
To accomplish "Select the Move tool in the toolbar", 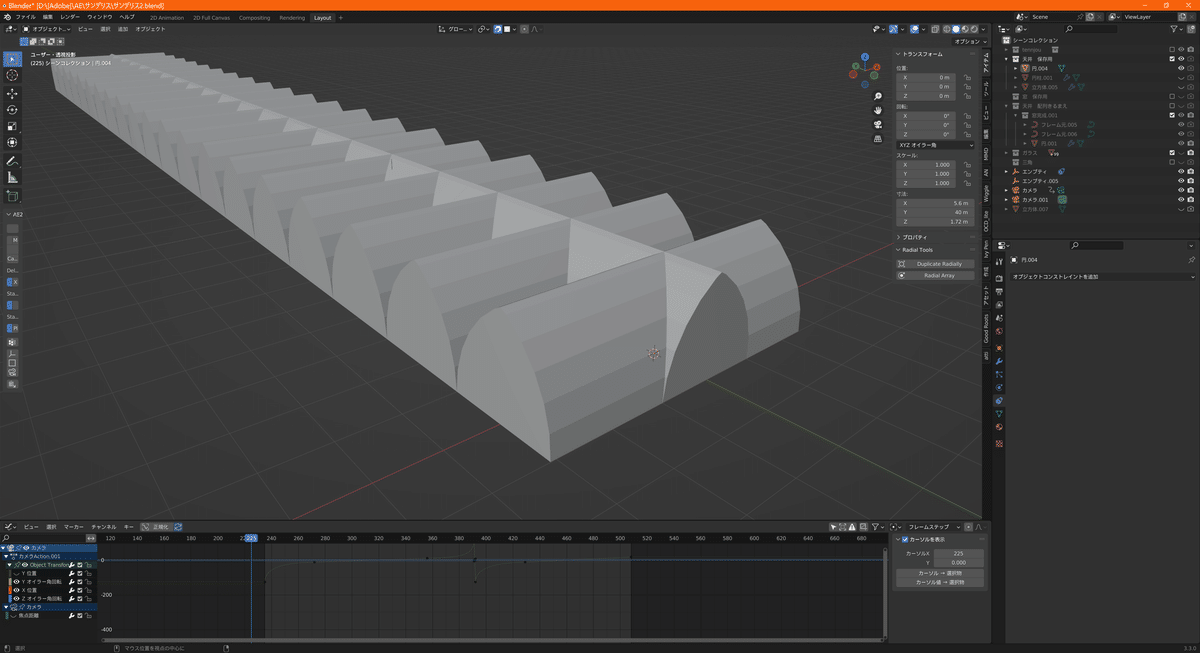I will [x=12, y=93].
